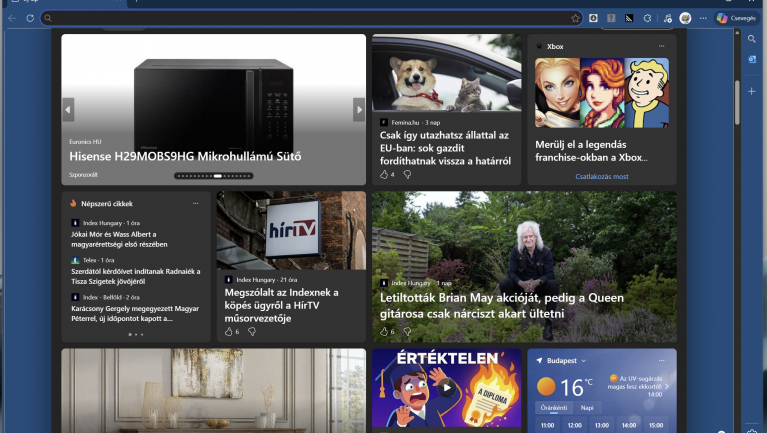Click the Xbox card title
The height and width of the screenshot is (433, 767).
point(555,46)
